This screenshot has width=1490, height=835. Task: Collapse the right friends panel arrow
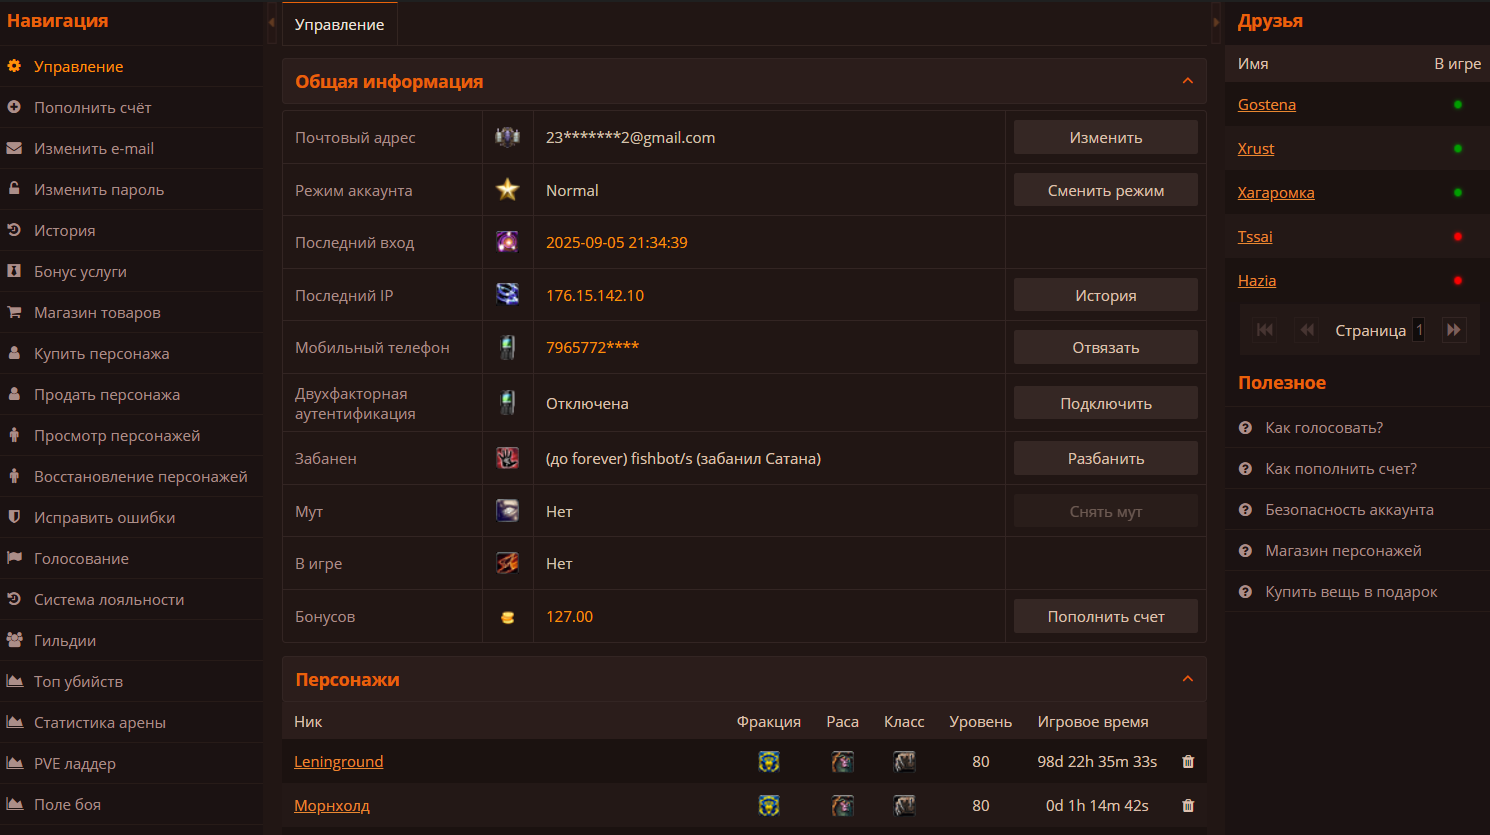click(1216, 22)
